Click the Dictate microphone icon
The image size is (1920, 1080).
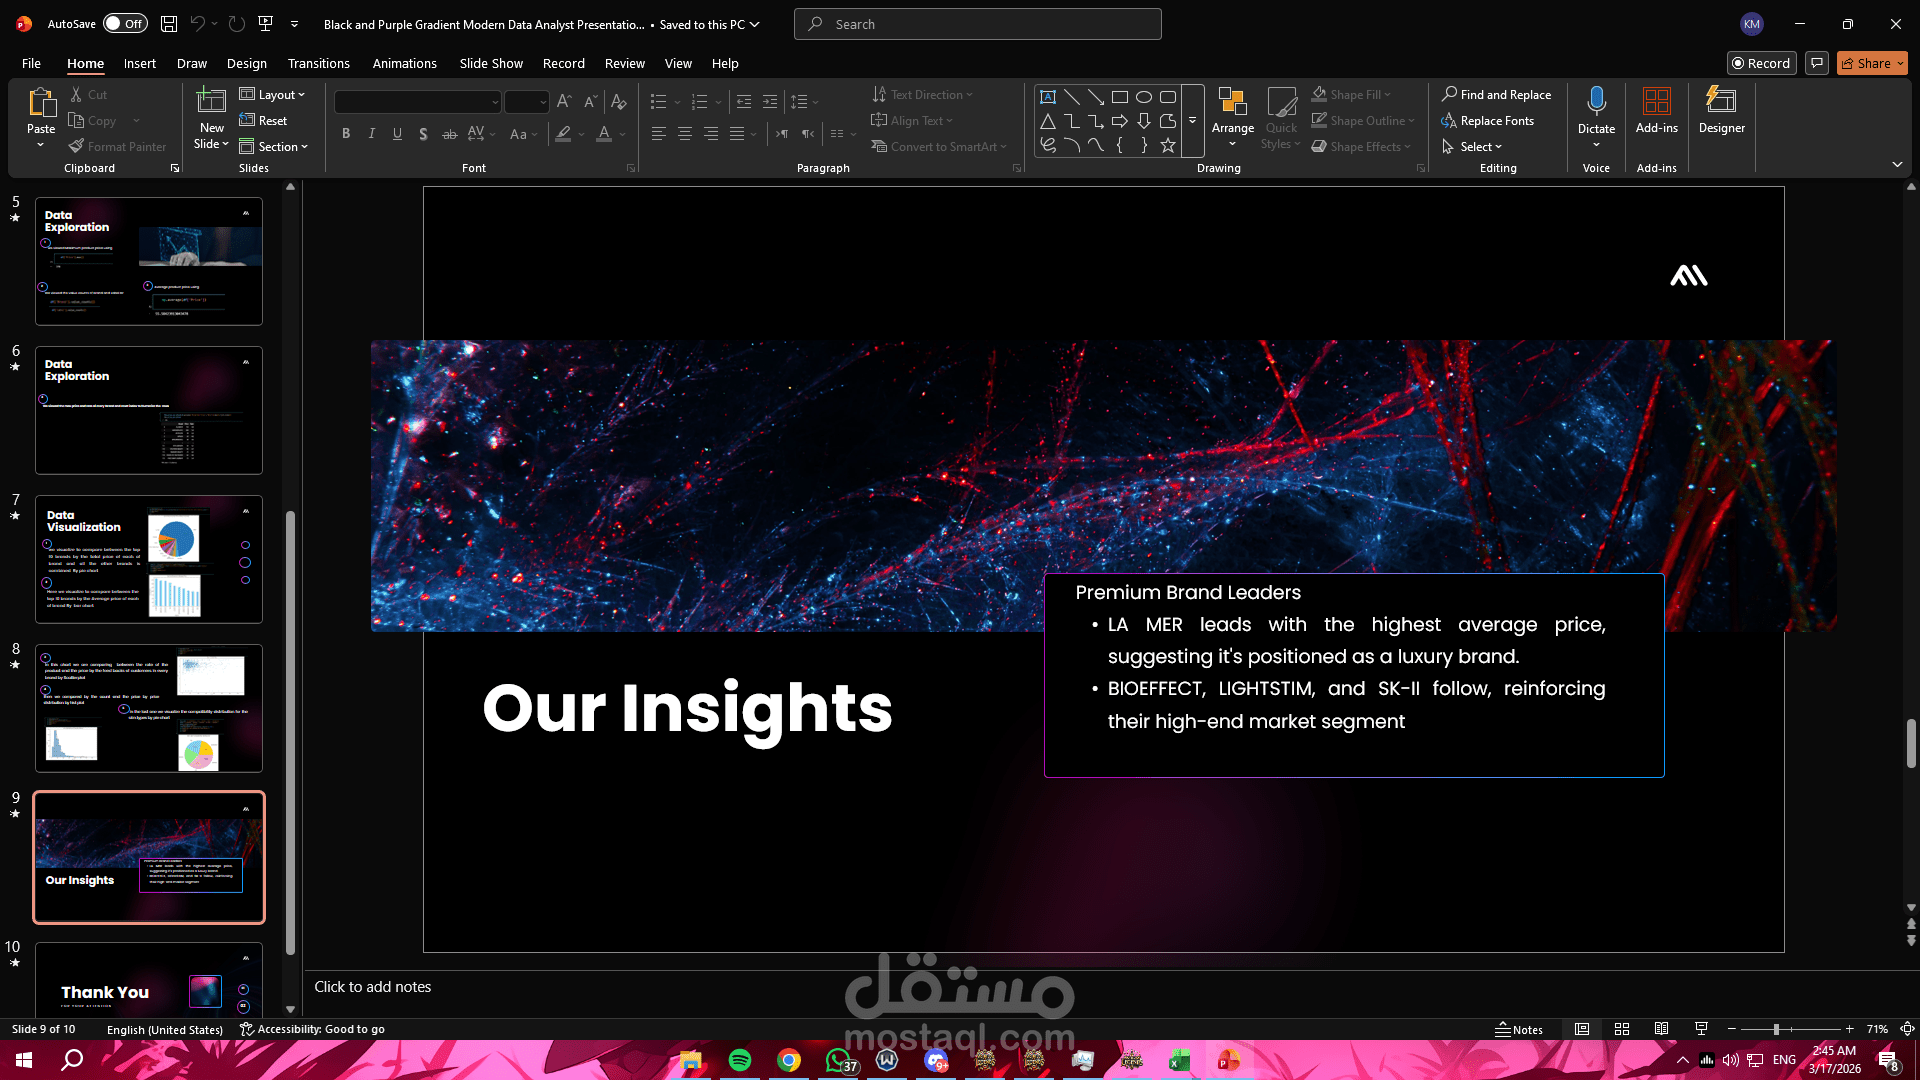point(1596,100)
